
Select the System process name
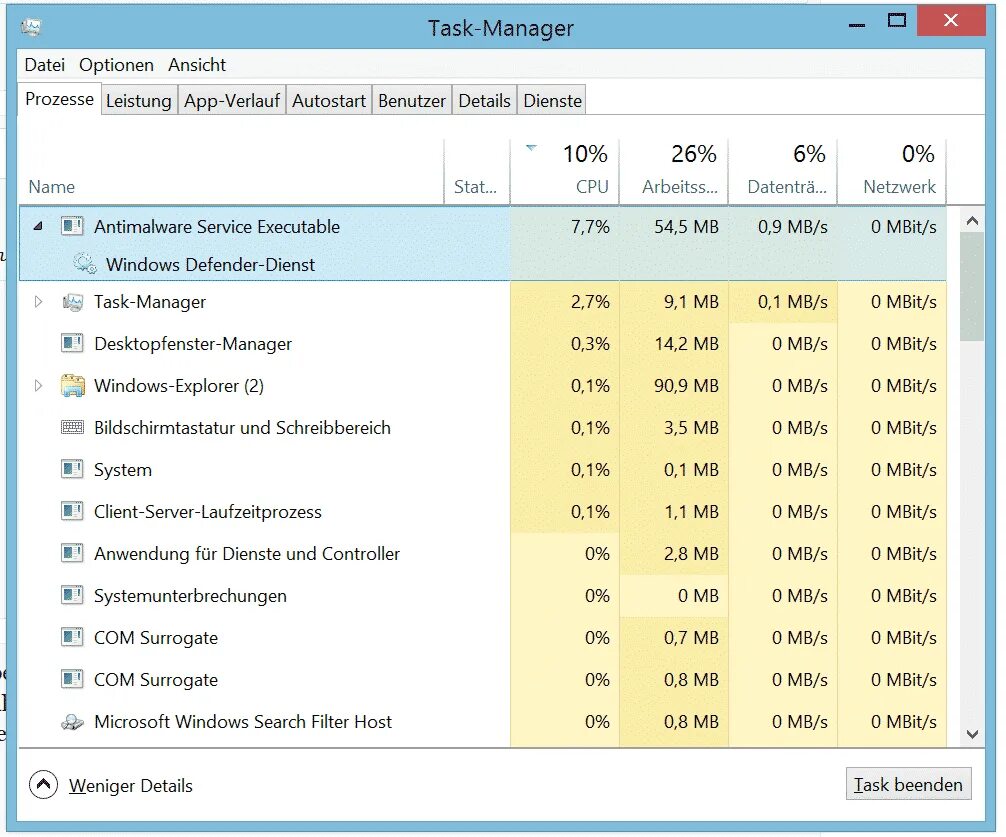point(123,469)
